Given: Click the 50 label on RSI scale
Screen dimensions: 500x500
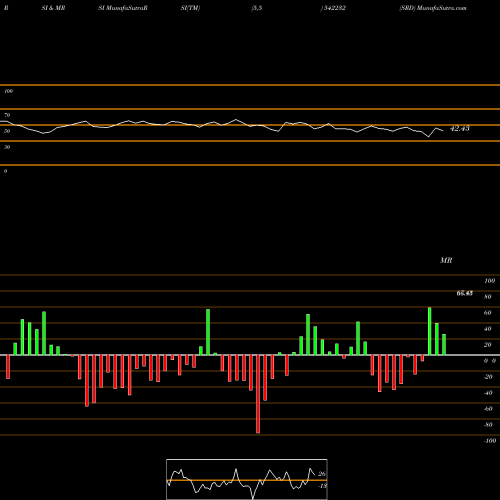Looking at the screenshot, I should 7,131.
